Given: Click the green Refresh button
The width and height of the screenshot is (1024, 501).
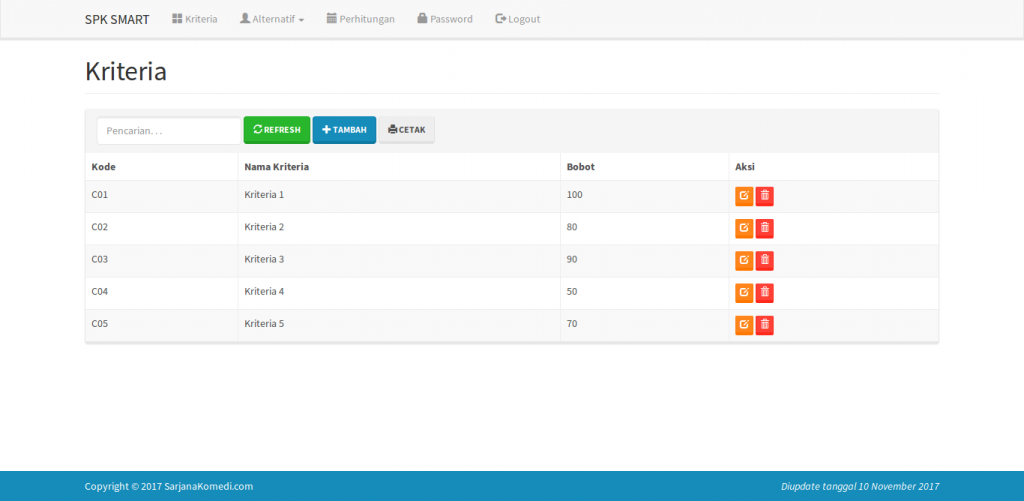Looking at the screenshot, I should [277, 129].
